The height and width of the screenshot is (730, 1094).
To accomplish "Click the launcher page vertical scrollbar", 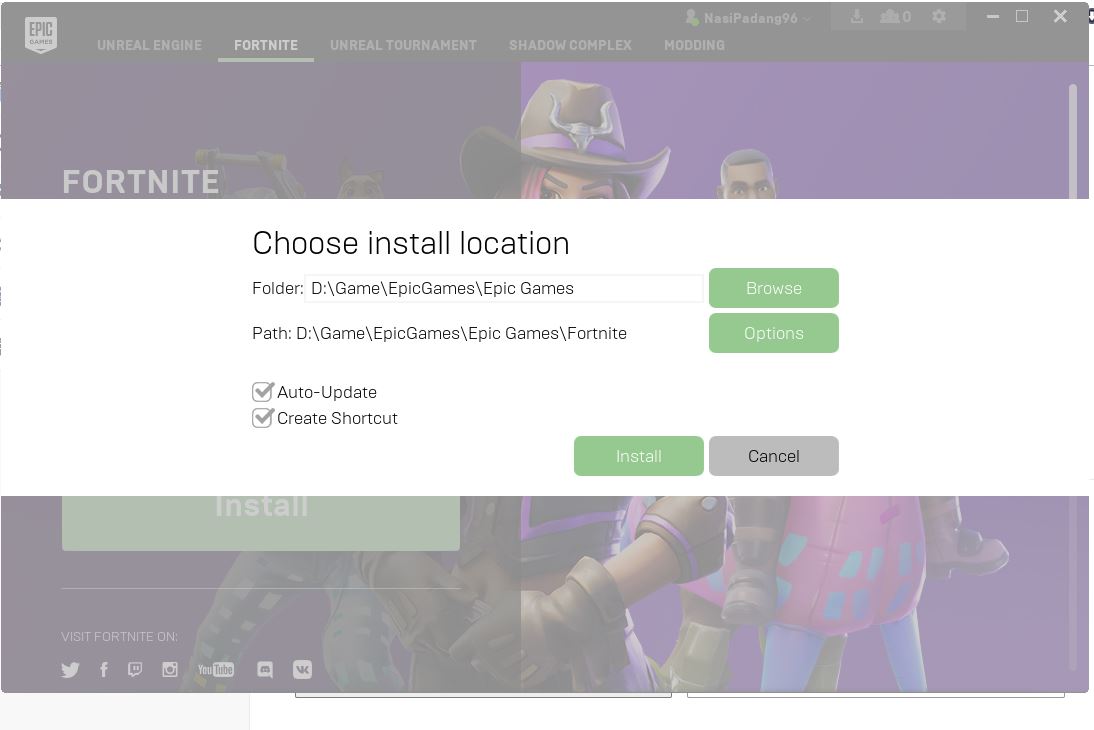I will (x=1073, y=142).
